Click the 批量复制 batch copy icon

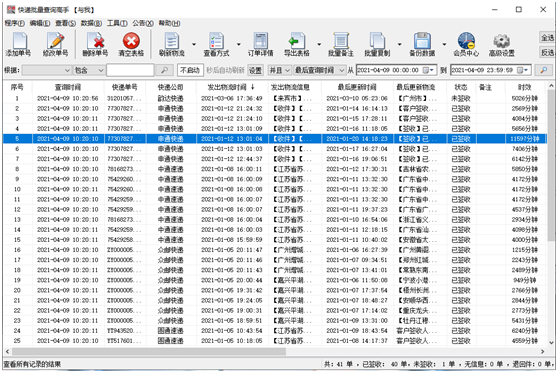(377, 44)
